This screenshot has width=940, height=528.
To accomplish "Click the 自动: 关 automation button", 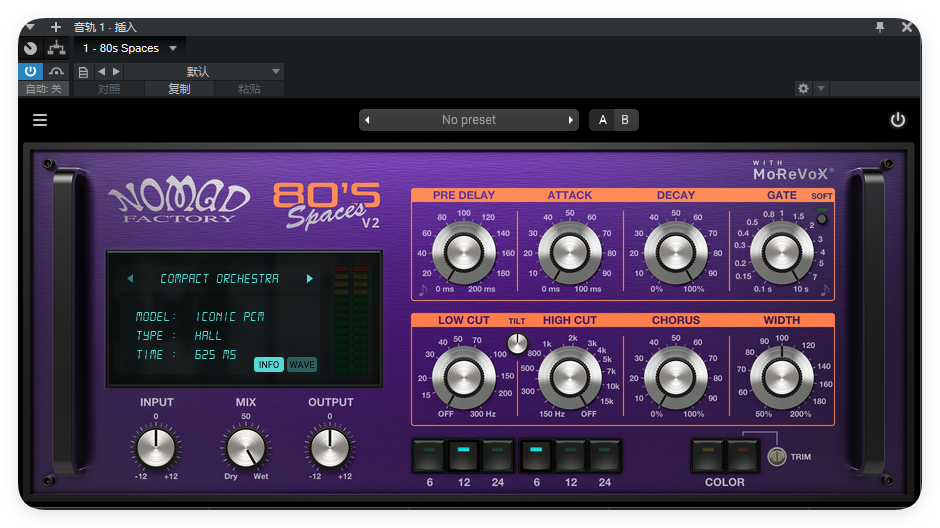I will coord(44,89).
